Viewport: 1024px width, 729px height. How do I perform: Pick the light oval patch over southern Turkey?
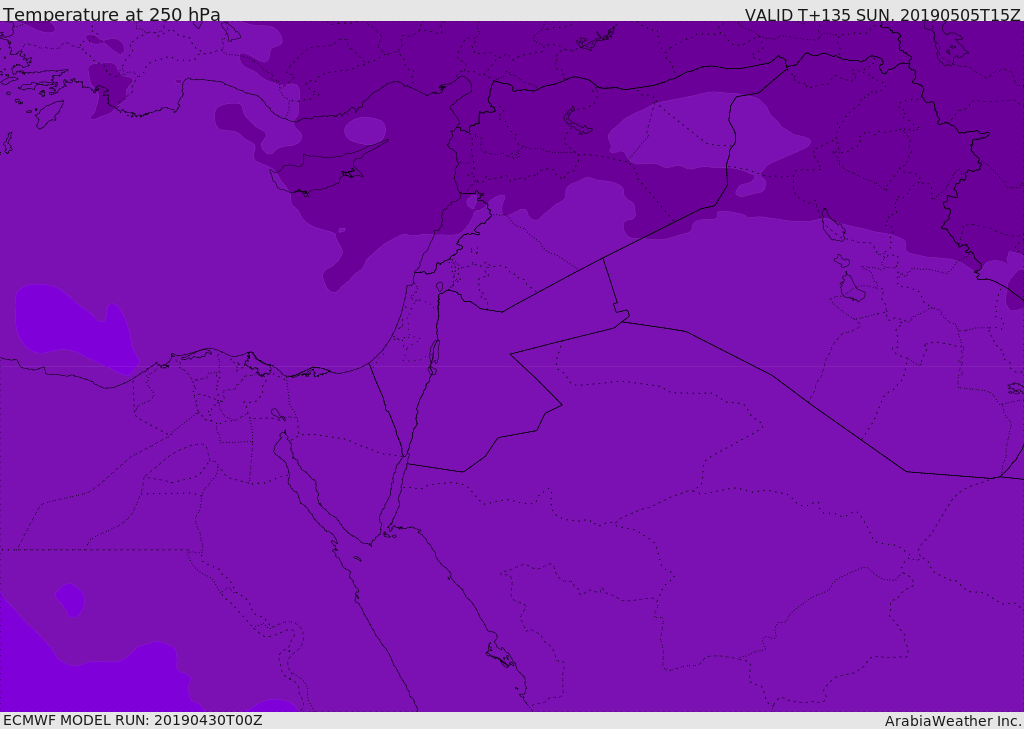click(365, 130)
